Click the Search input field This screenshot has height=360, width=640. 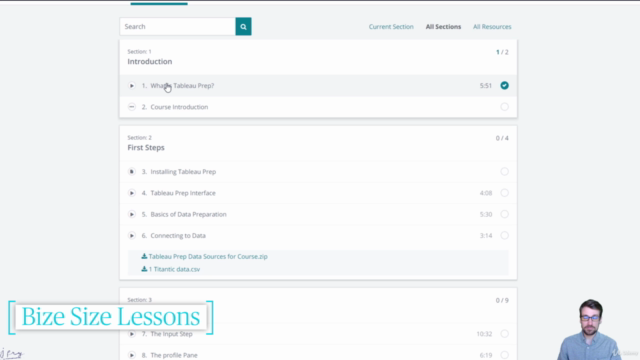178,27
